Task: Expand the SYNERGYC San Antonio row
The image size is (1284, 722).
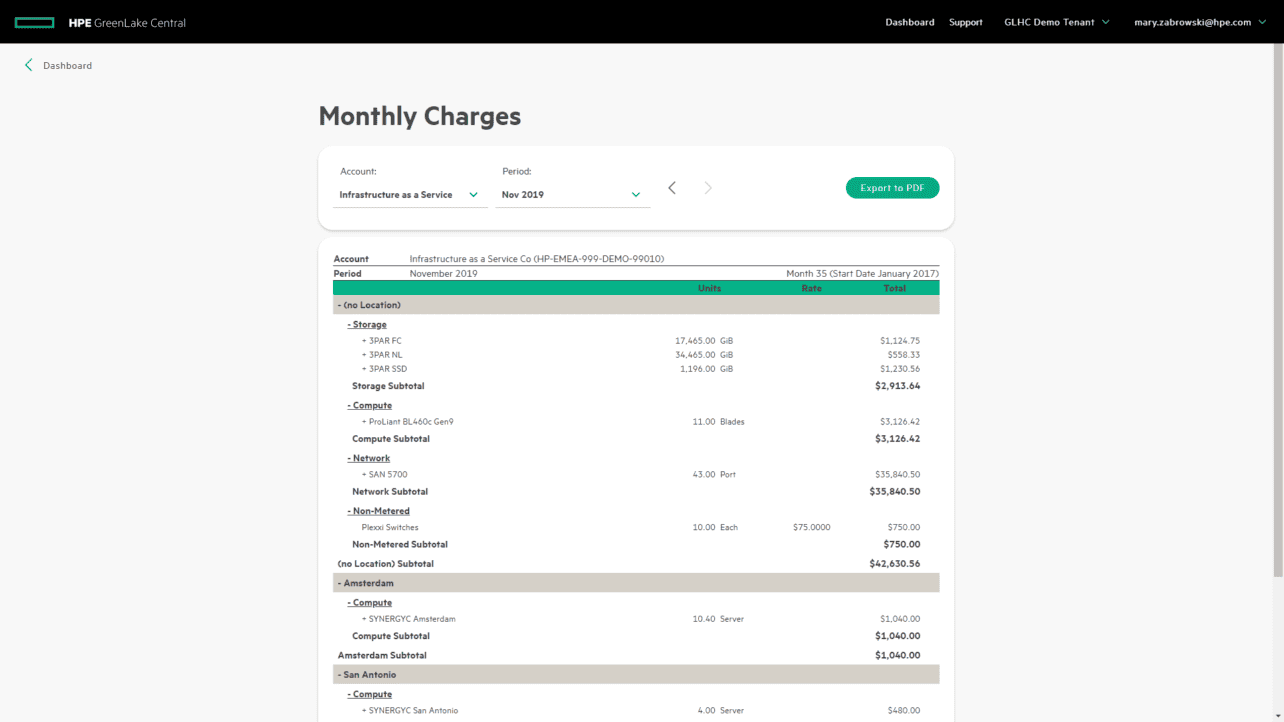Action: coord(410,711)
